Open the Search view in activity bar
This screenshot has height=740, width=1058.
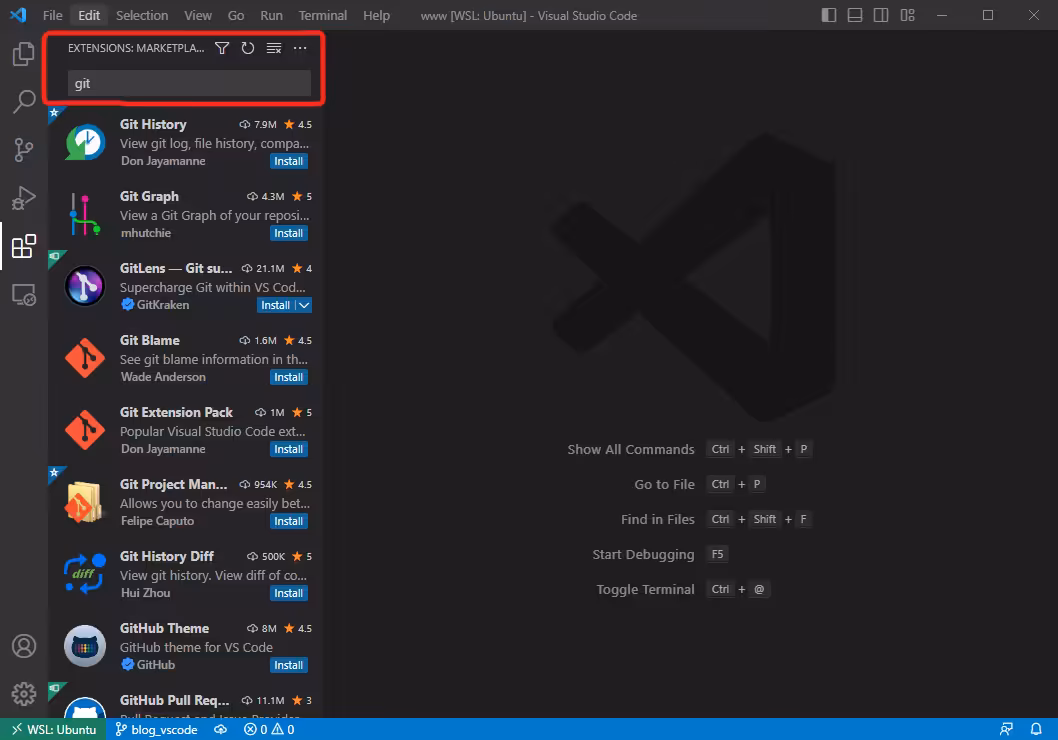point(24,102)
